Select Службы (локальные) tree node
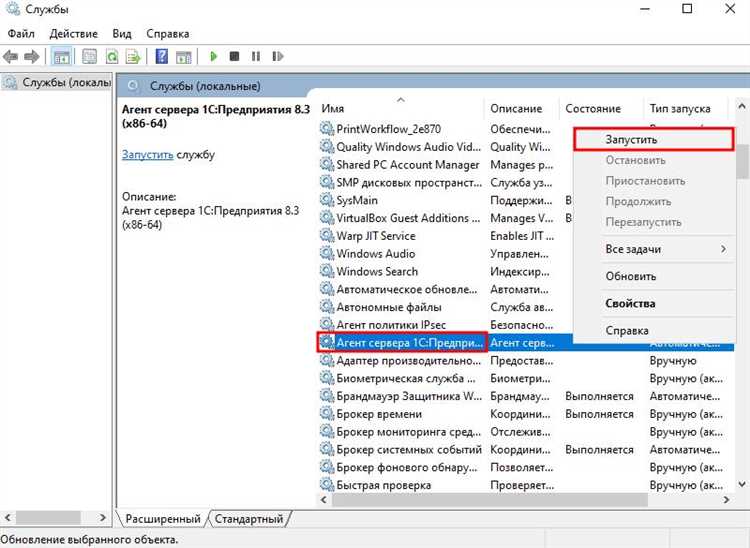Image resolution: width=750 pixels, height=548 pixels. click(58, 83)
